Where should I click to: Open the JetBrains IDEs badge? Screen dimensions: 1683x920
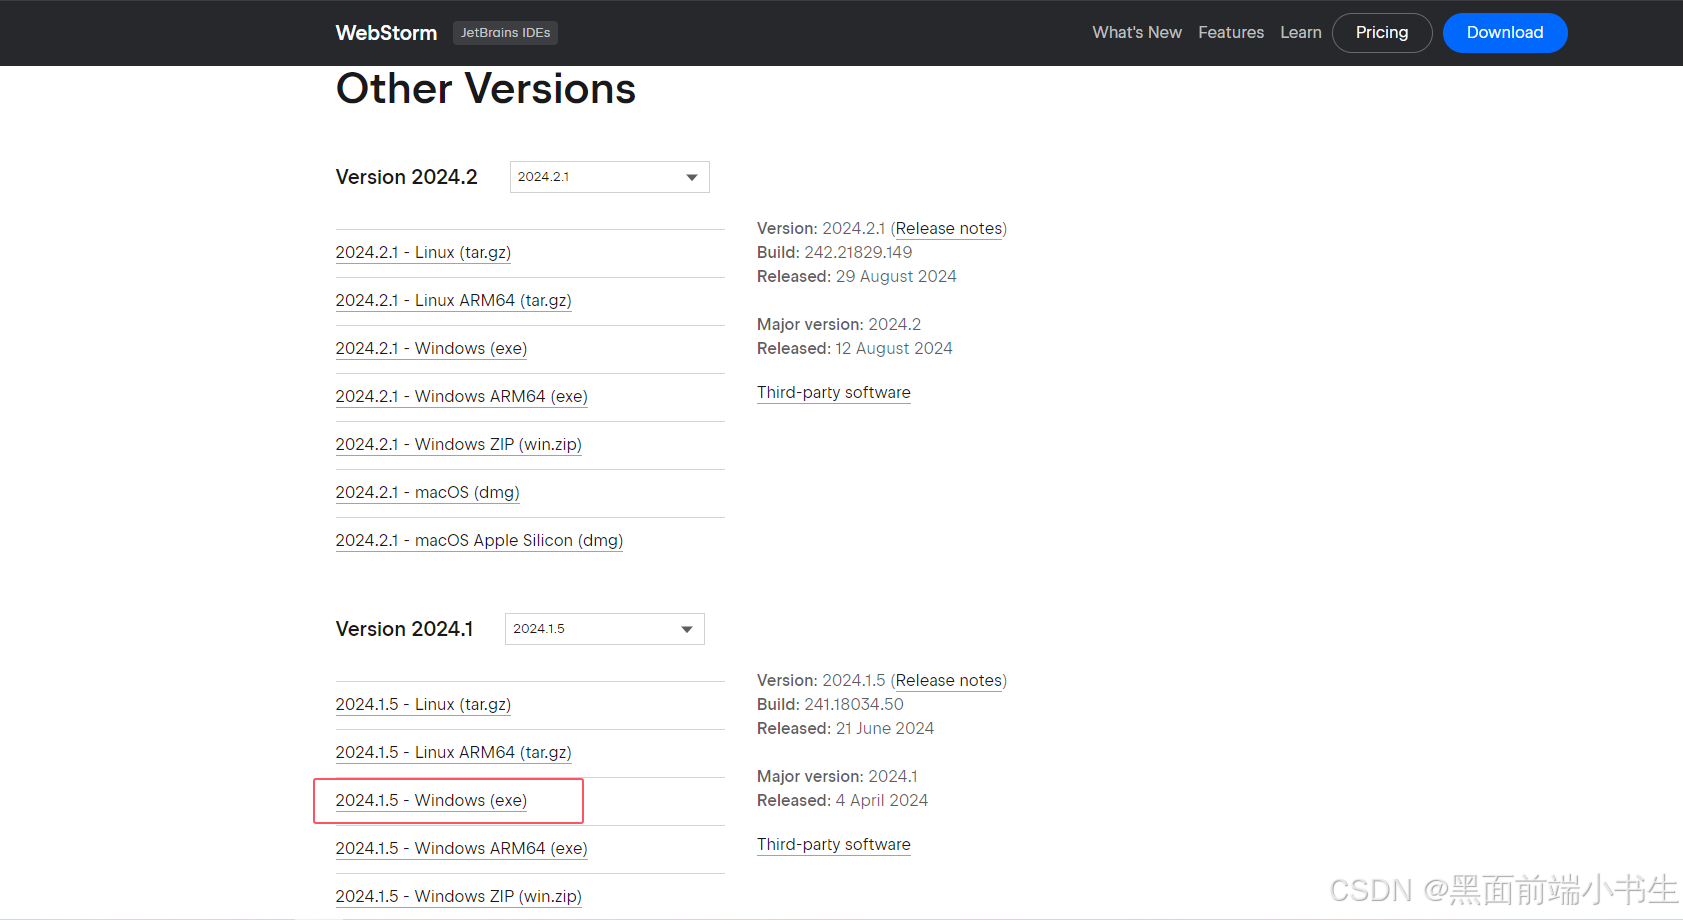click(x=505, y=33)
